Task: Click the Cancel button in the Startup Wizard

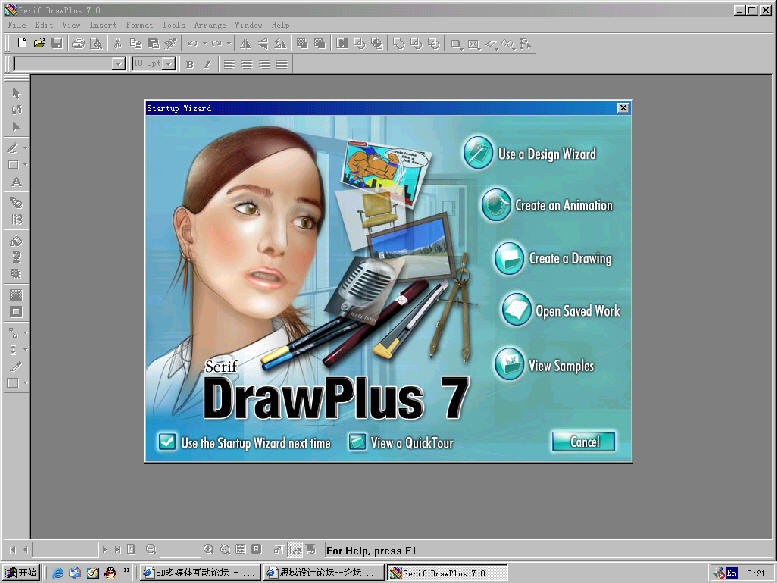Action: tap(583, 441)
